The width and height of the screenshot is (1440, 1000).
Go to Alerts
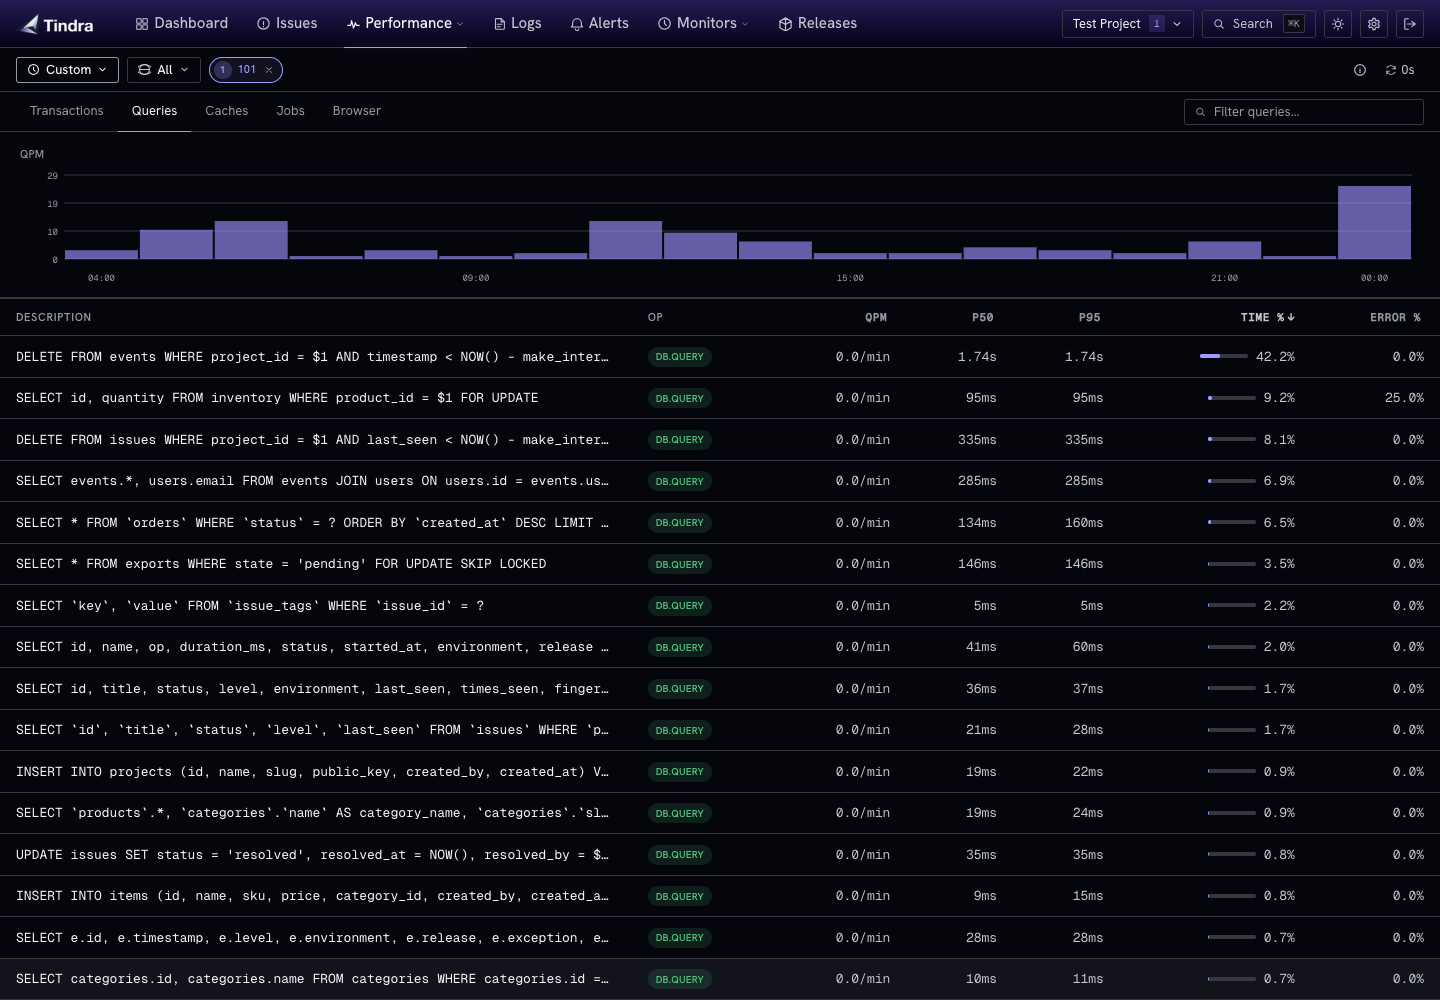click(599, 23)
